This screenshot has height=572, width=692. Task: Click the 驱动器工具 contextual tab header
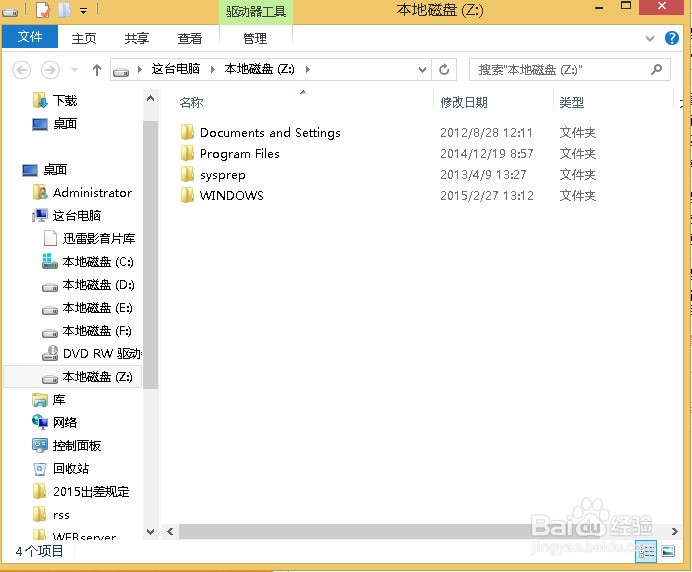pos(256,11)
